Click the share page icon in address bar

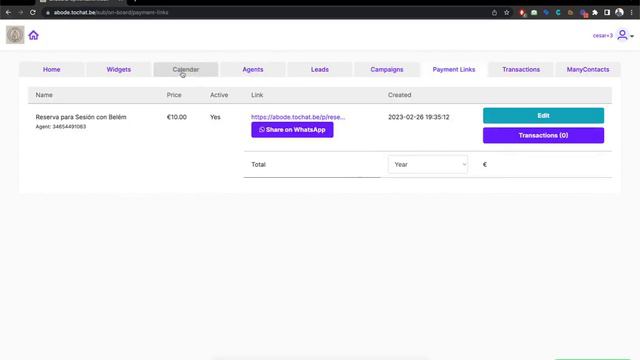[x=494, y=13]
